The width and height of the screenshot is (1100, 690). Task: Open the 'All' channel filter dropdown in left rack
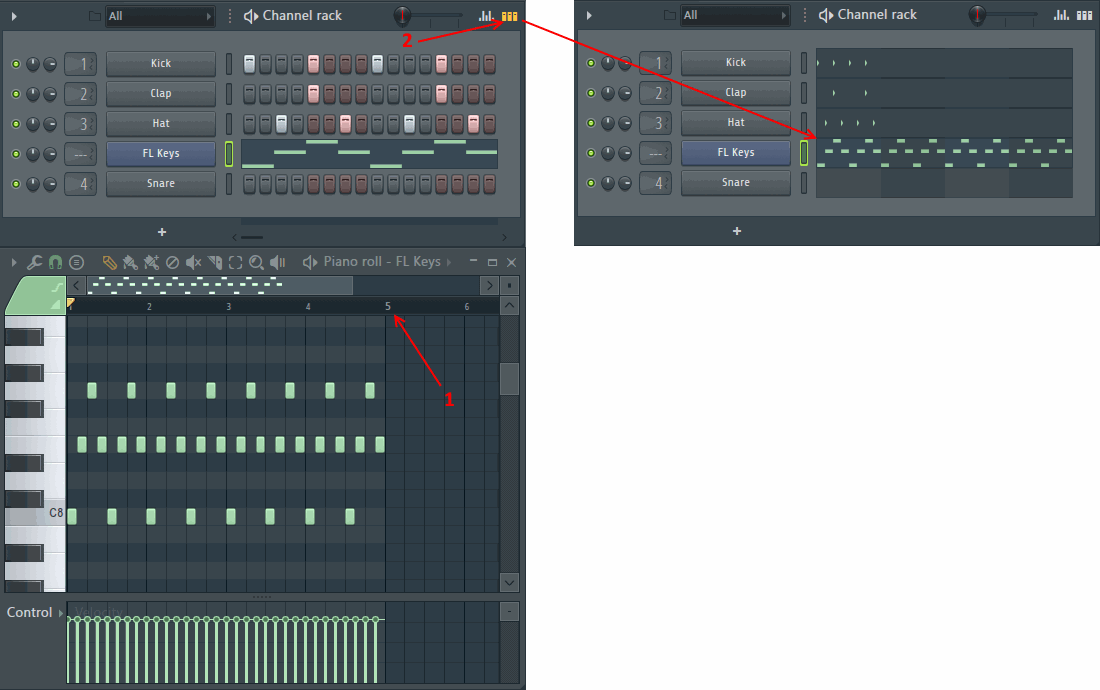[160, 16]
